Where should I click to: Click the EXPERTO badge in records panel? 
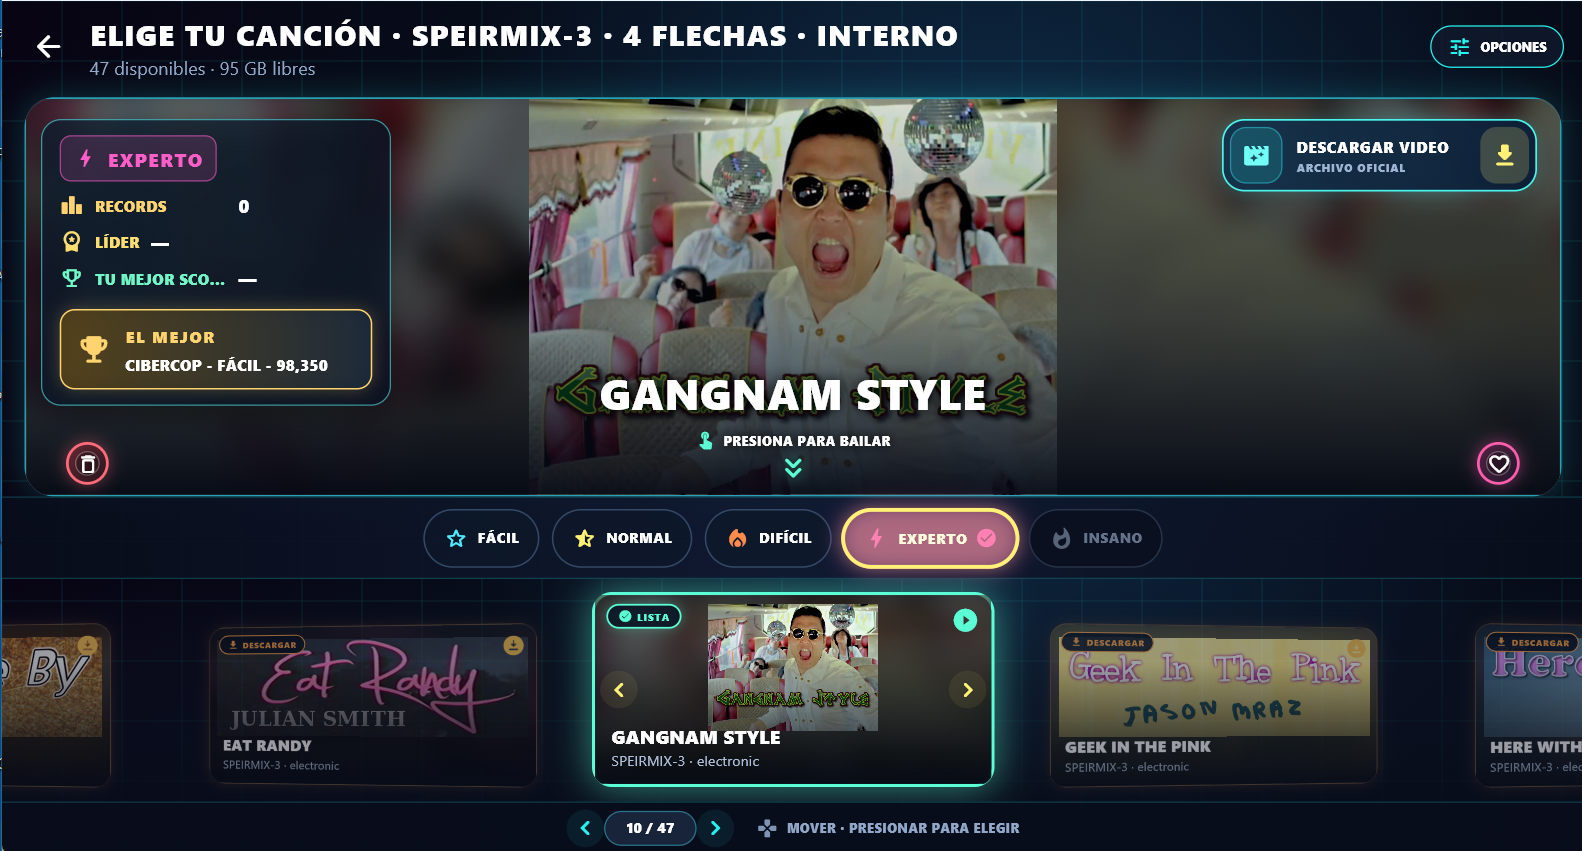(x=138, y=159)
